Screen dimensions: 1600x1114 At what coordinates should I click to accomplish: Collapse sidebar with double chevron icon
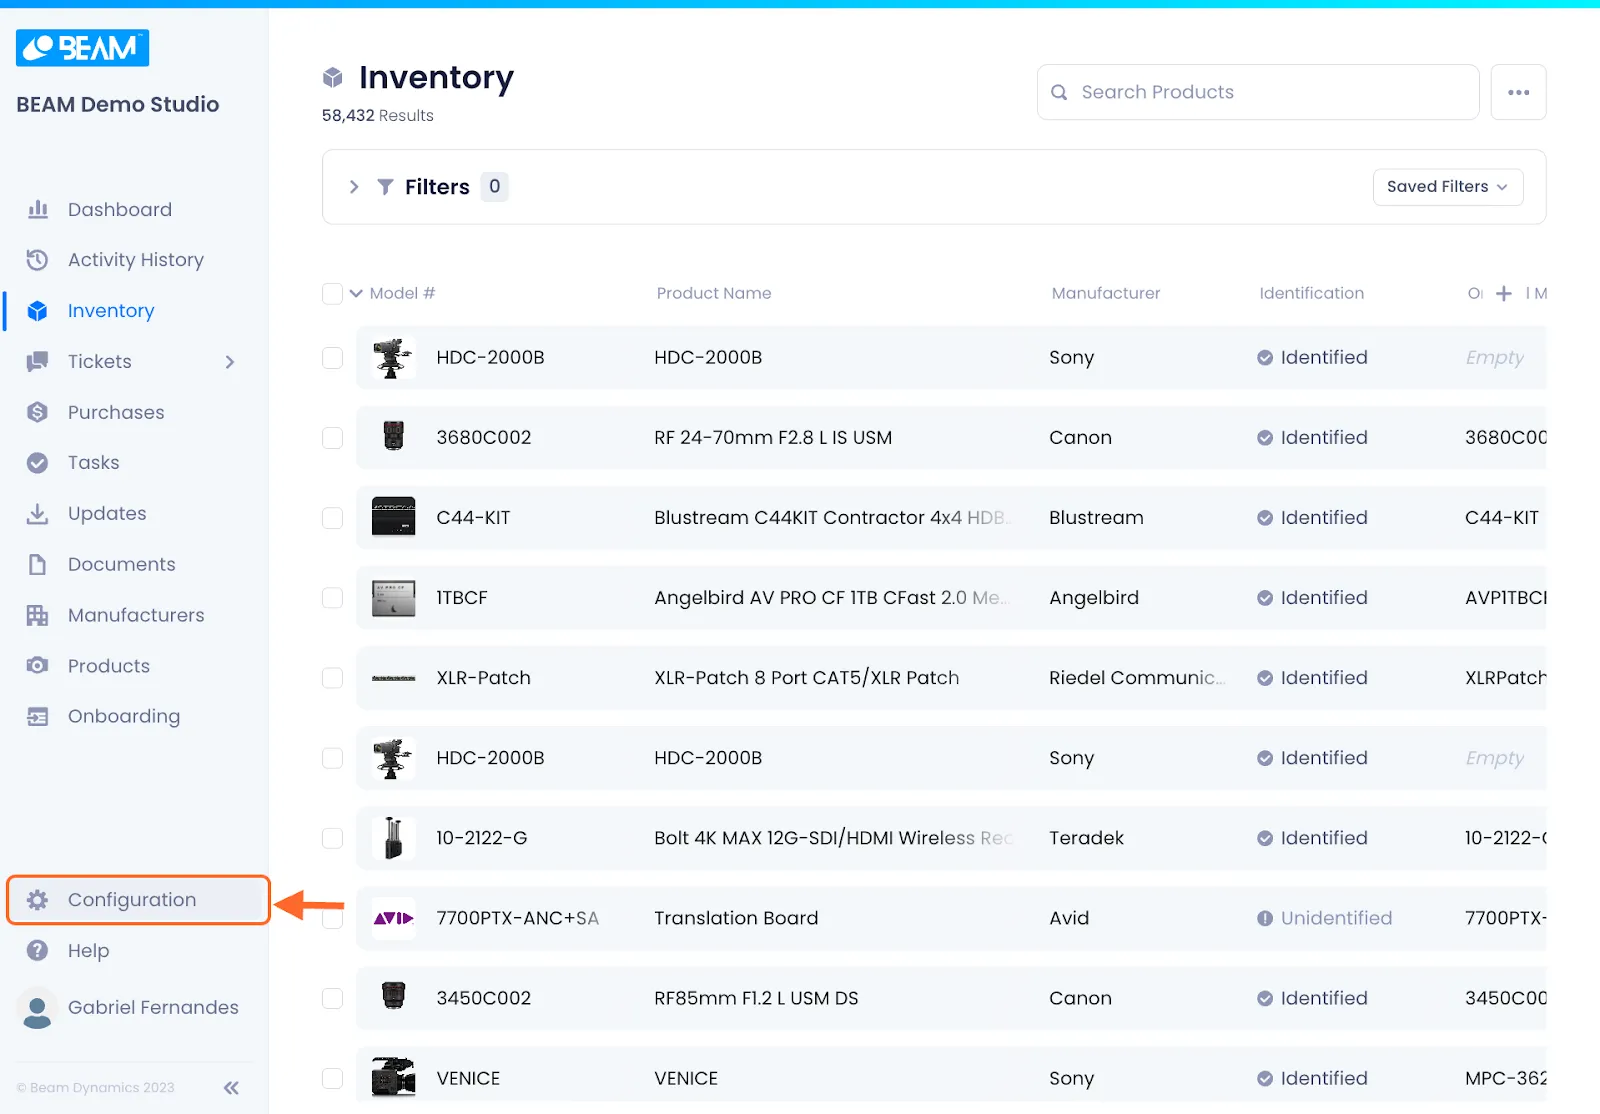coord(231,1088)
